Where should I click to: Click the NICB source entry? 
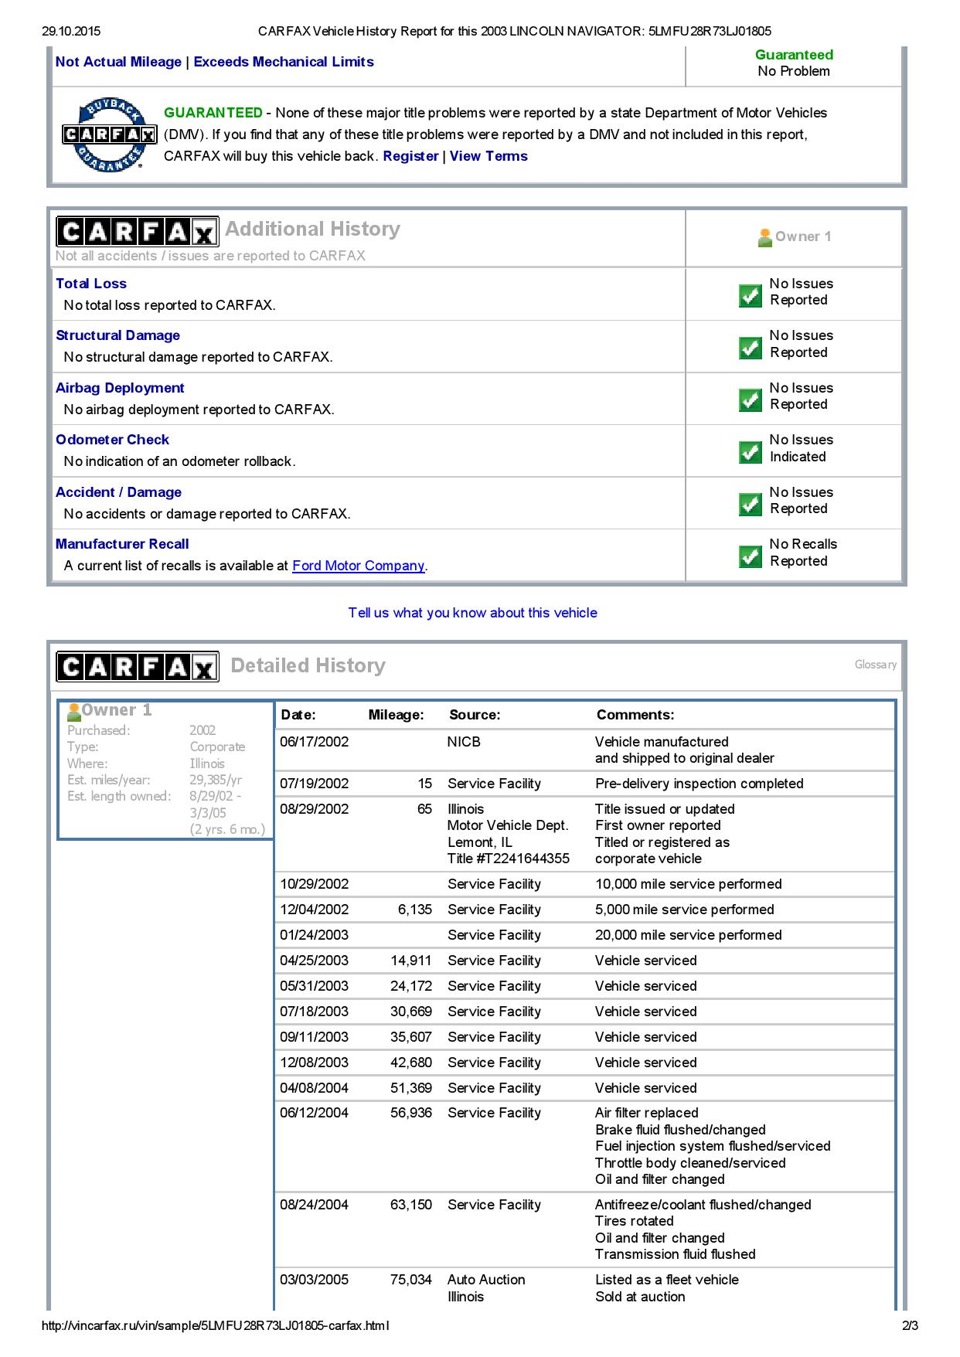point(464,742)
